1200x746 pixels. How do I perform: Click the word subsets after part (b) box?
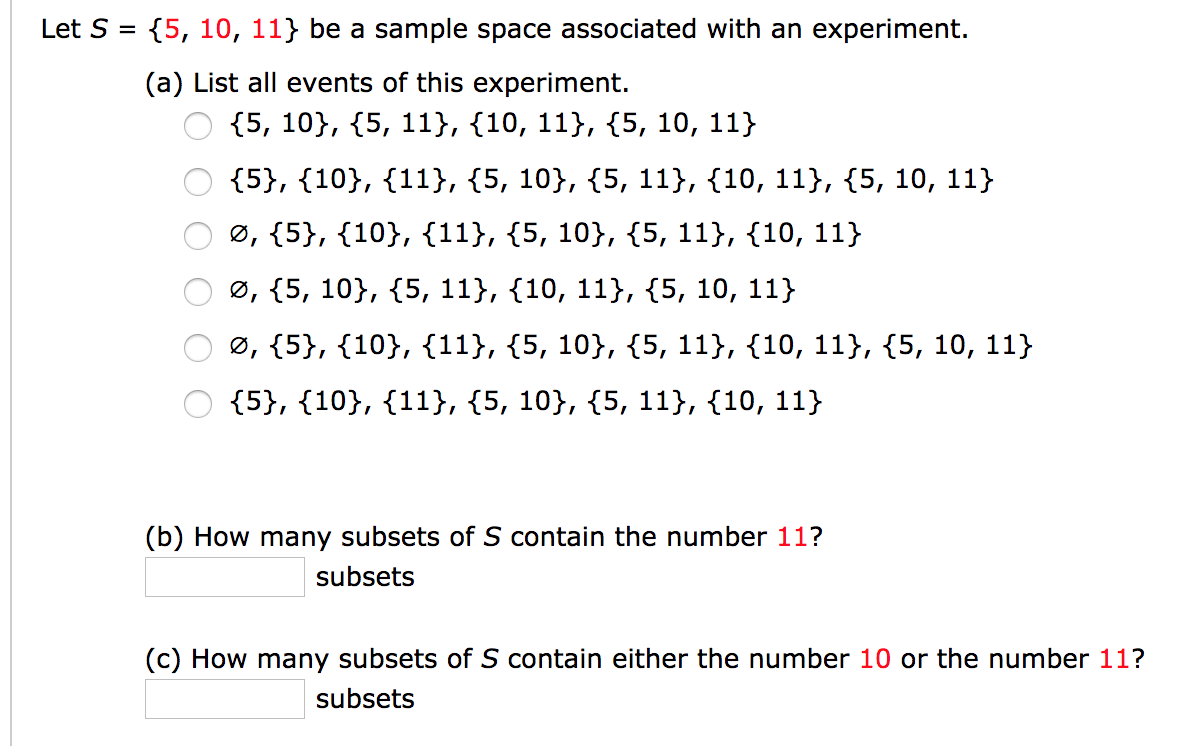pos(365,577)
